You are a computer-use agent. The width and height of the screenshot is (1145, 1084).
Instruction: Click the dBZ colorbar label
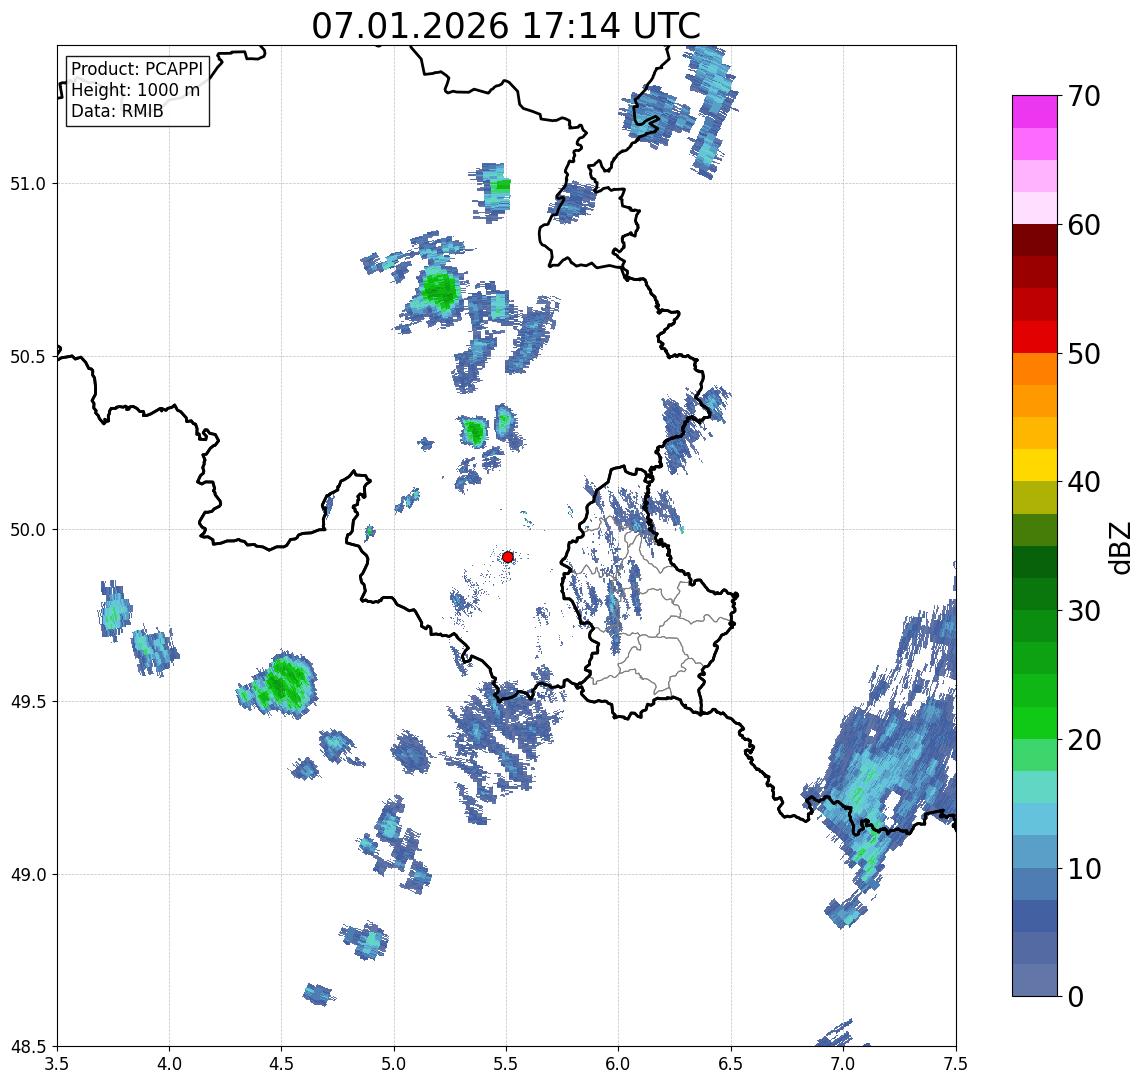1120,548
